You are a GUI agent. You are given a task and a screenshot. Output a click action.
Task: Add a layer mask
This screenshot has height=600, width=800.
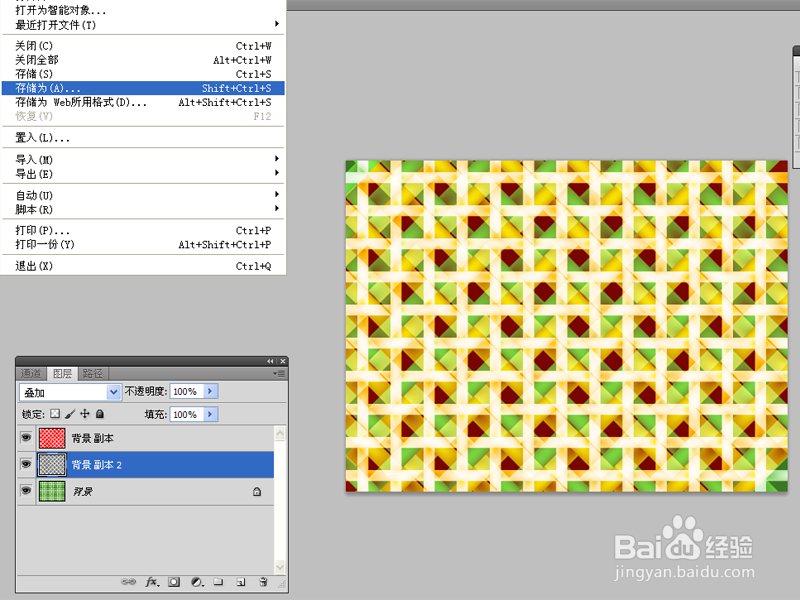174,582
